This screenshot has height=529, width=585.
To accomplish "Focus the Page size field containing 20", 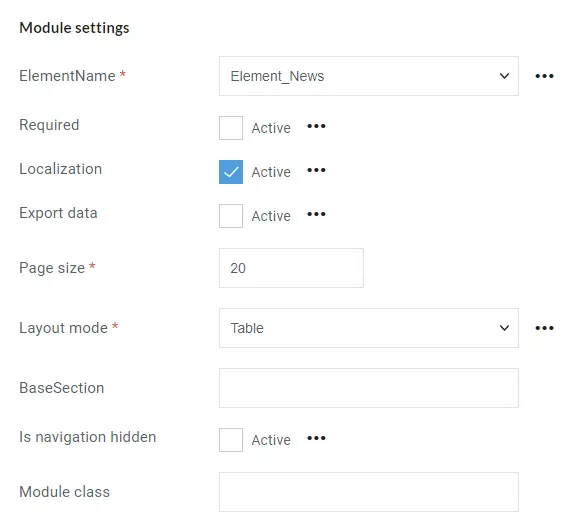I will tap(291, 268).
